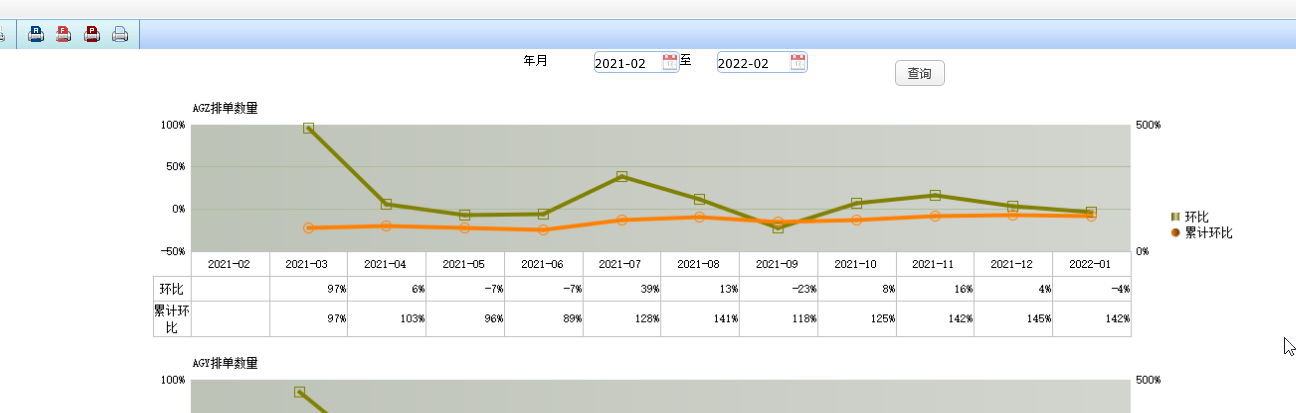Click the Flash print icon marked F
The height and width of the screenshot is (413, 1296).
(64, 34)
